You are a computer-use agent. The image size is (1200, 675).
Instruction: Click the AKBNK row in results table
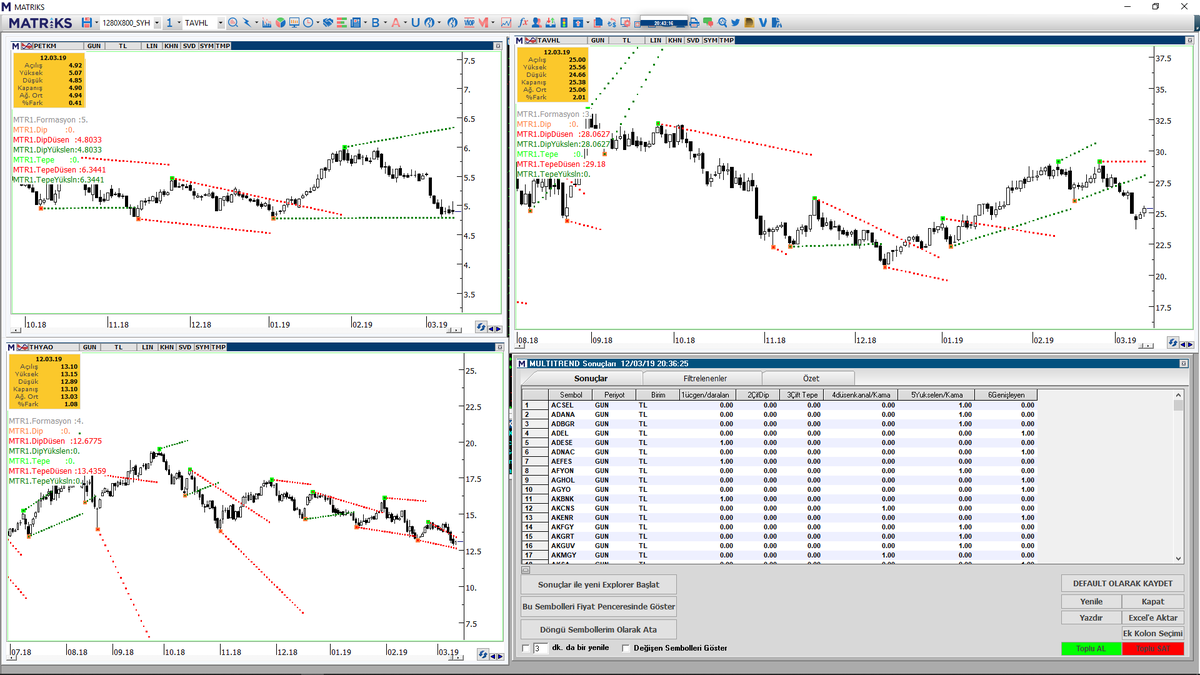pyautogui.click(x=780, y=498)
